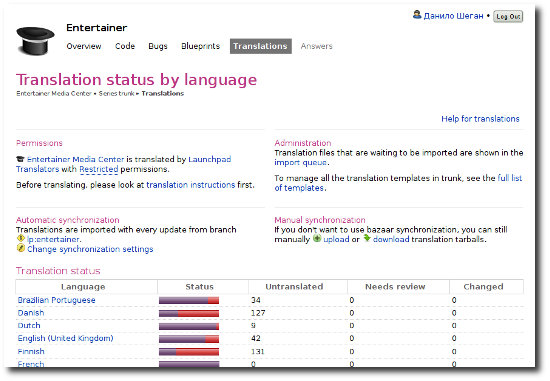Click the Dutch status progress bar
The width and height of the screenshot is (550, 381).
pos(189,326)
